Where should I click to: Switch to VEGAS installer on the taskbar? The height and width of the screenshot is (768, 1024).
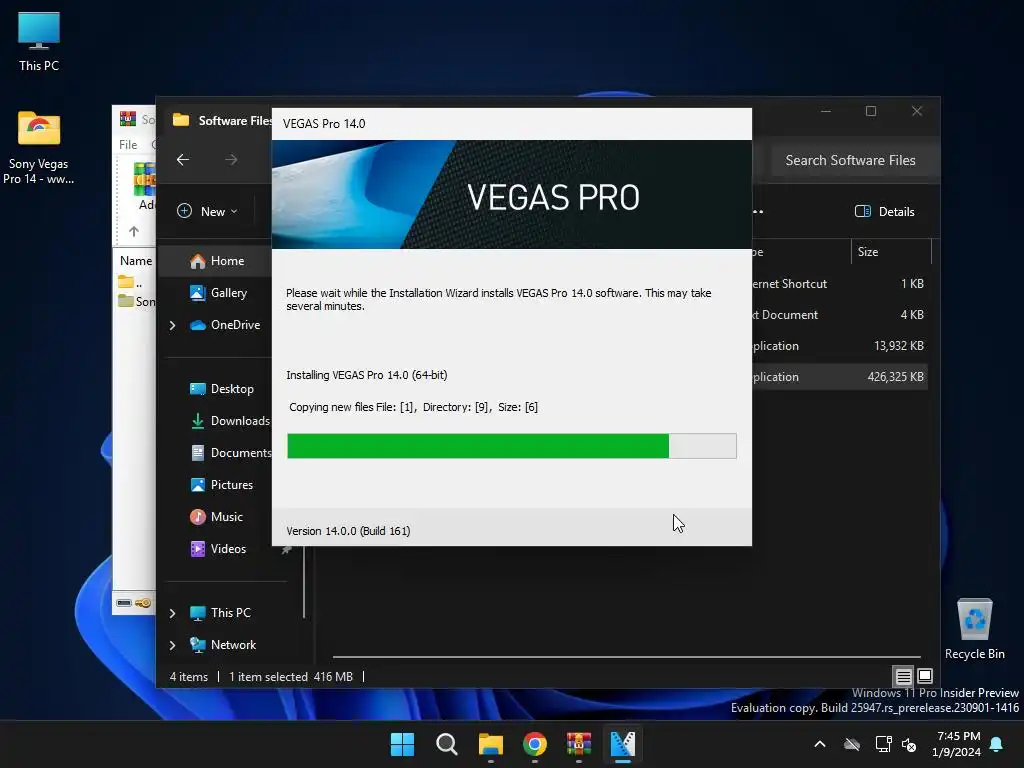(623, 744)
